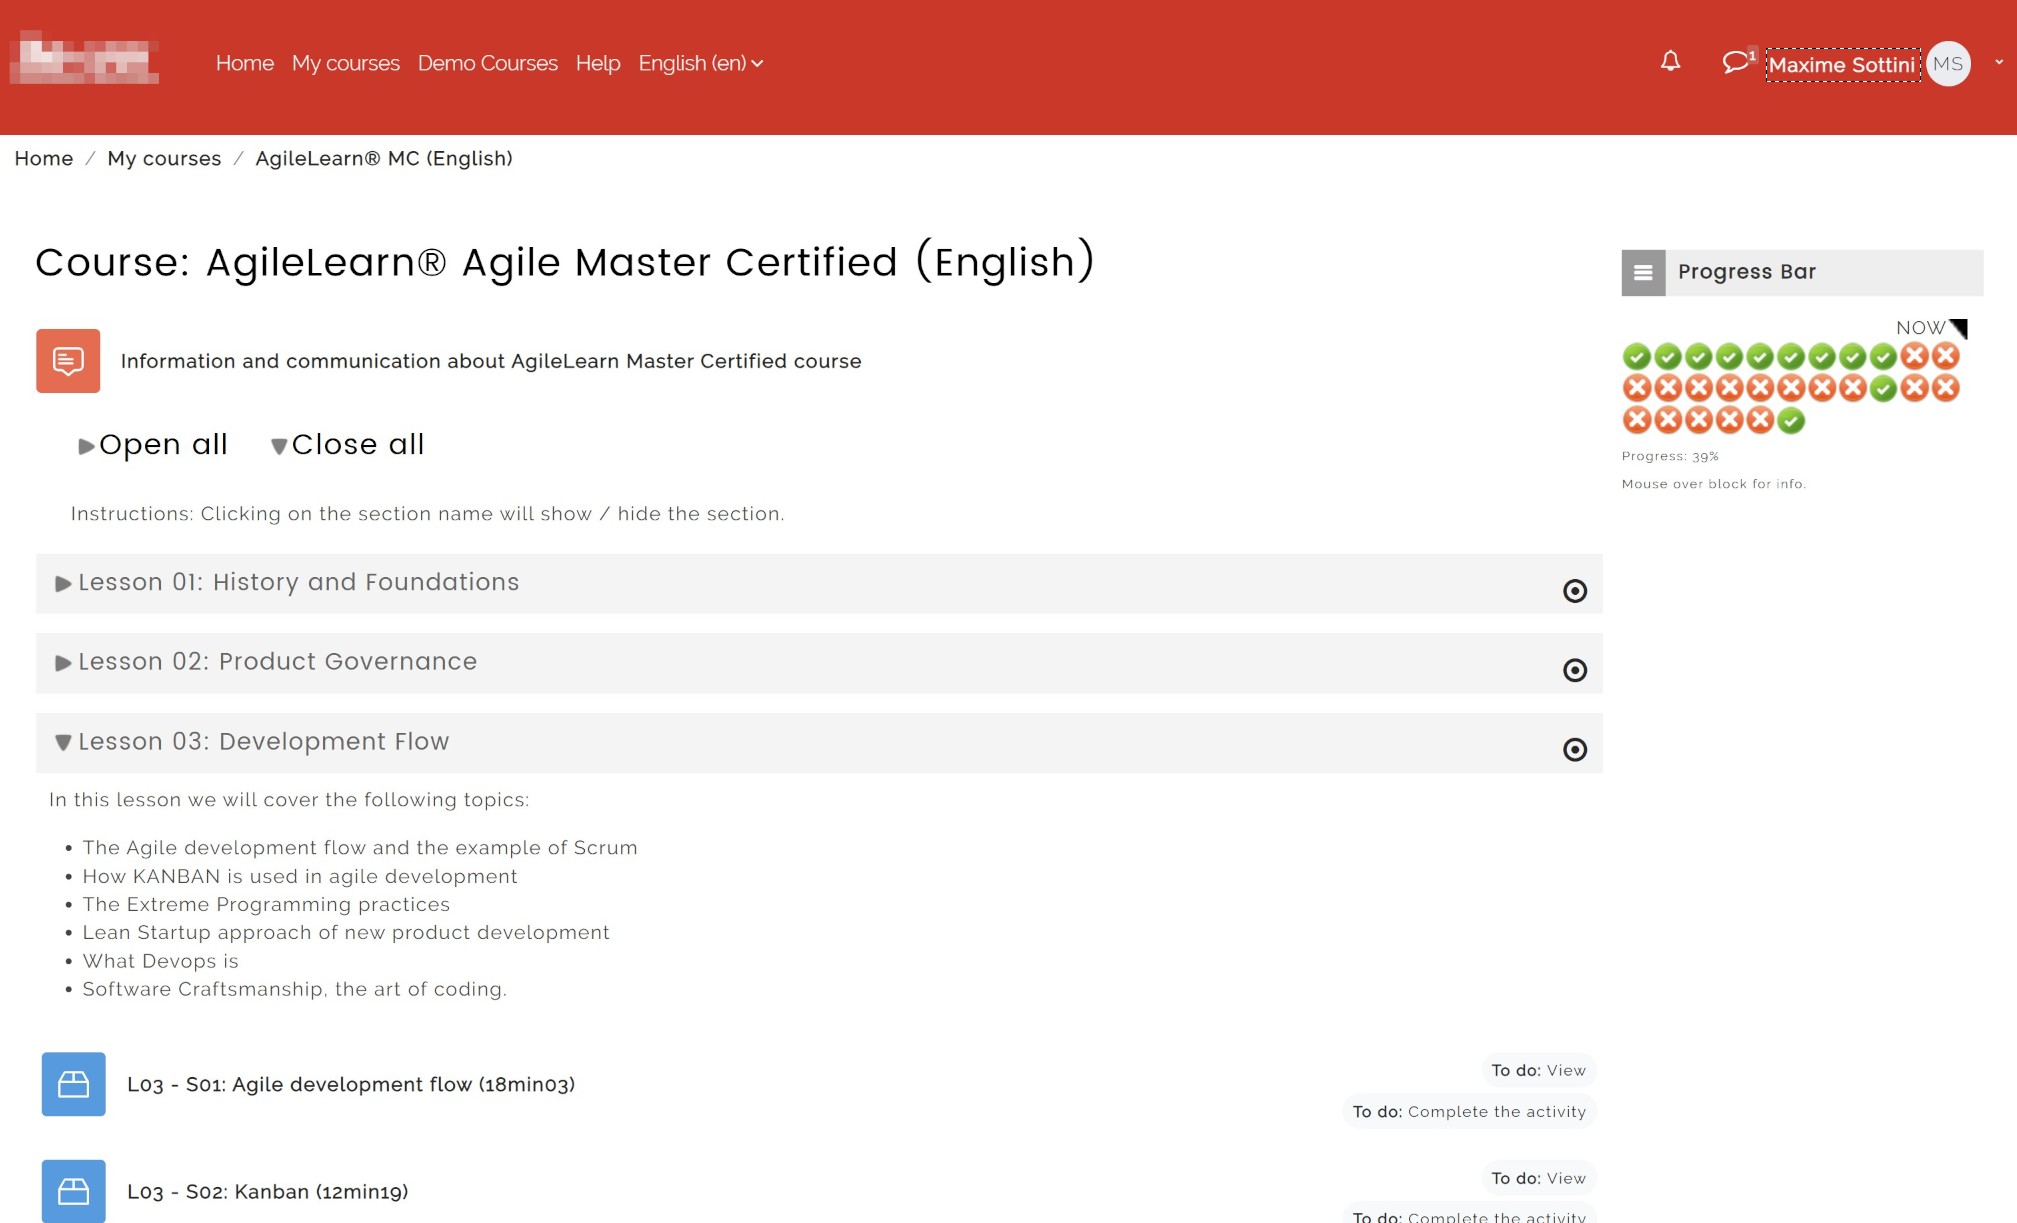Select Demo Courses in the navigation menu
The image size is (2017, 1223).
click(487, 63)
